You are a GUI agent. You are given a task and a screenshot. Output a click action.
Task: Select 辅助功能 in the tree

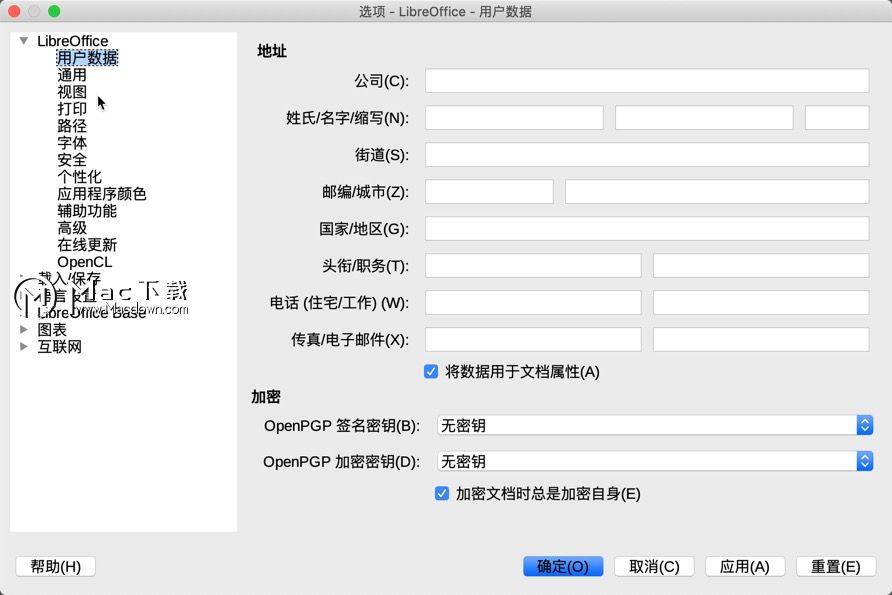(x=87, y=211)
